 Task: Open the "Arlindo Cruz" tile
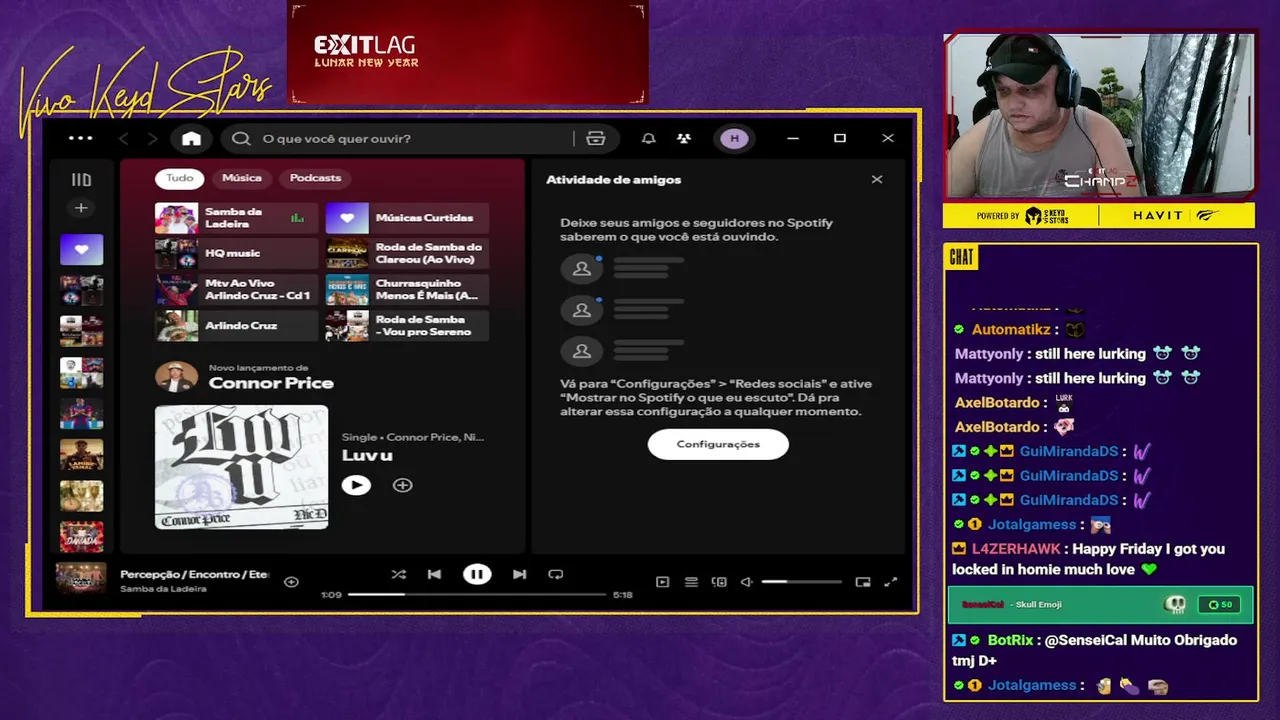tap(236, 326)
